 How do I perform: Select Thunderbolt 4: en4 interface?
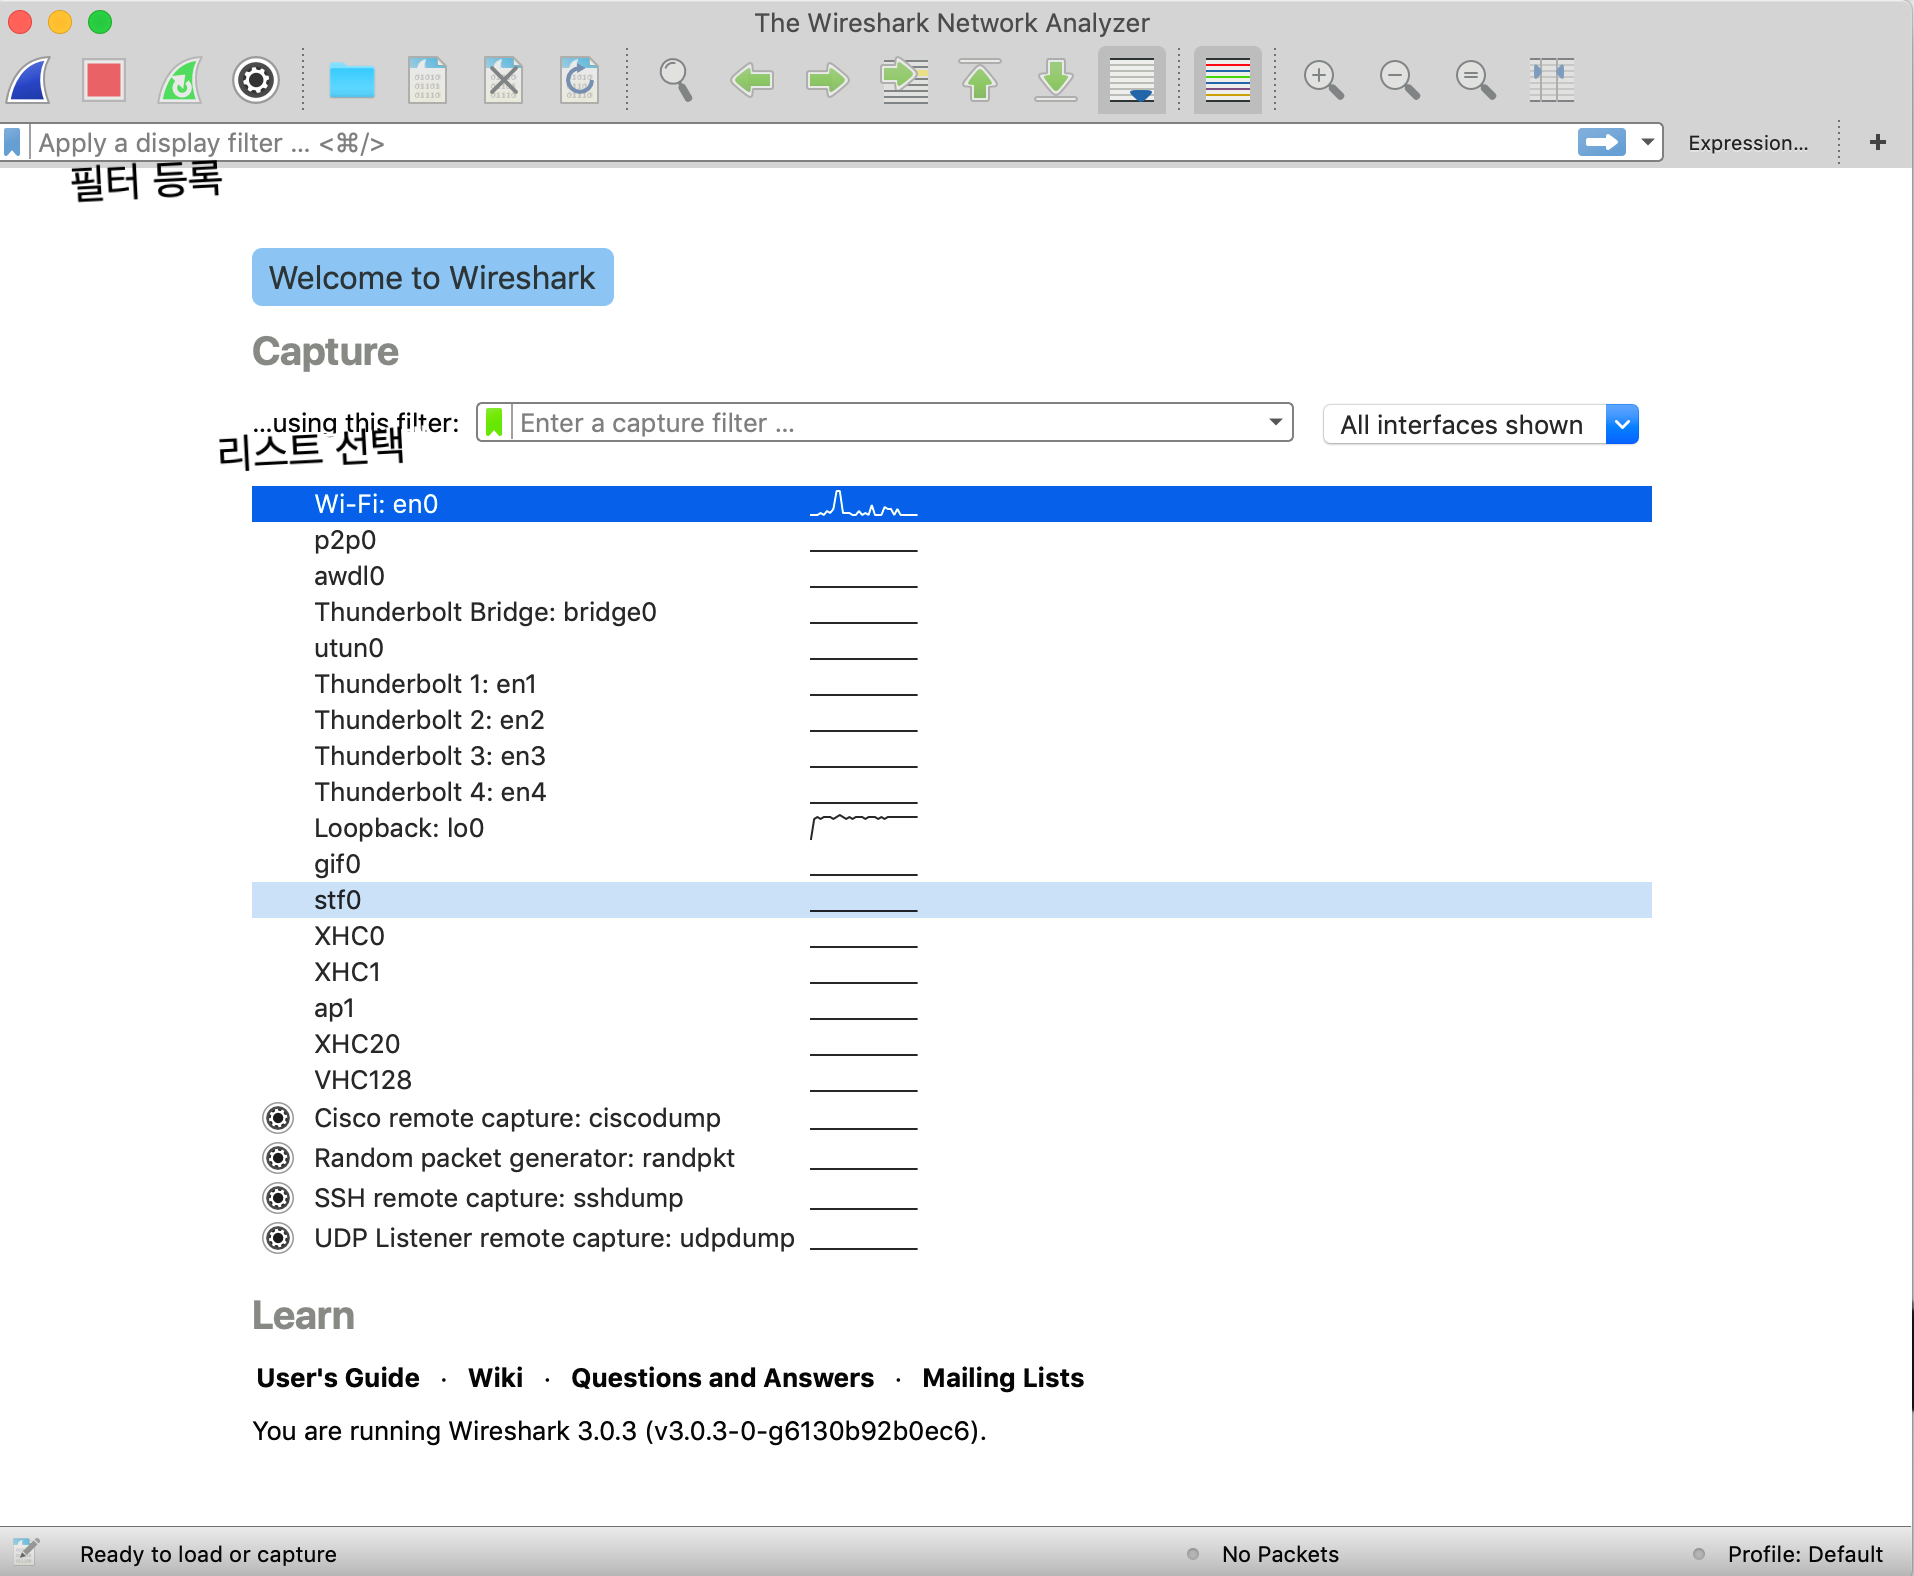pos(952,792)
